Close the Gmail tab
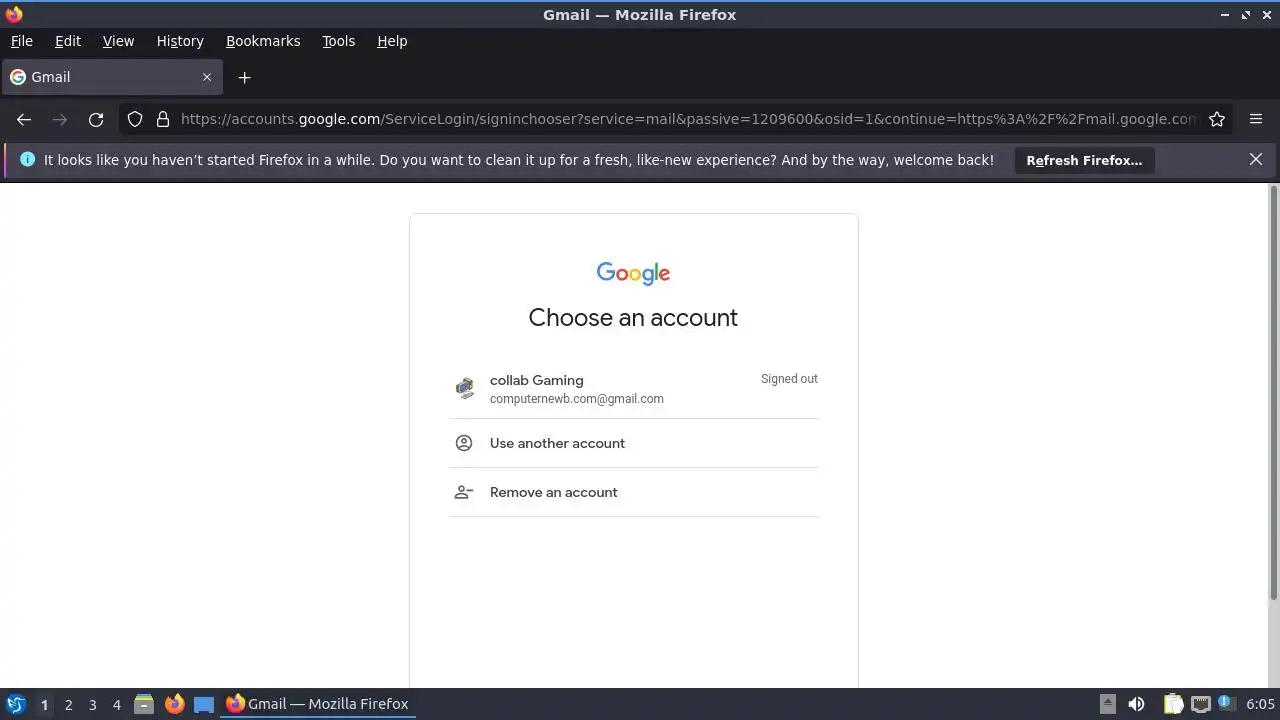The width and height of the screenshot is (1280, 720). (207, 77)
